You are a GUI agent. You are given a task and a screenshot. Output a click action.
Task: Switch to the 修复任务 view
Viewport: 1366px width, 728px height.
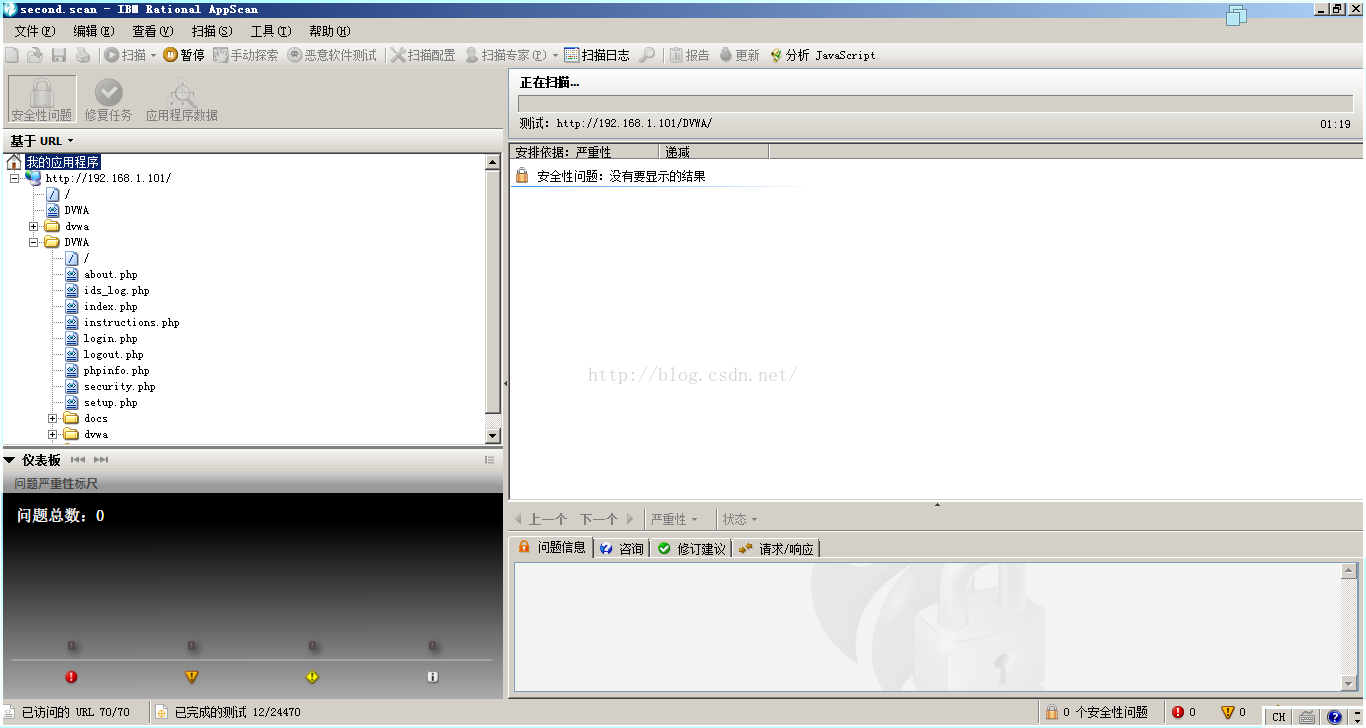108,100
